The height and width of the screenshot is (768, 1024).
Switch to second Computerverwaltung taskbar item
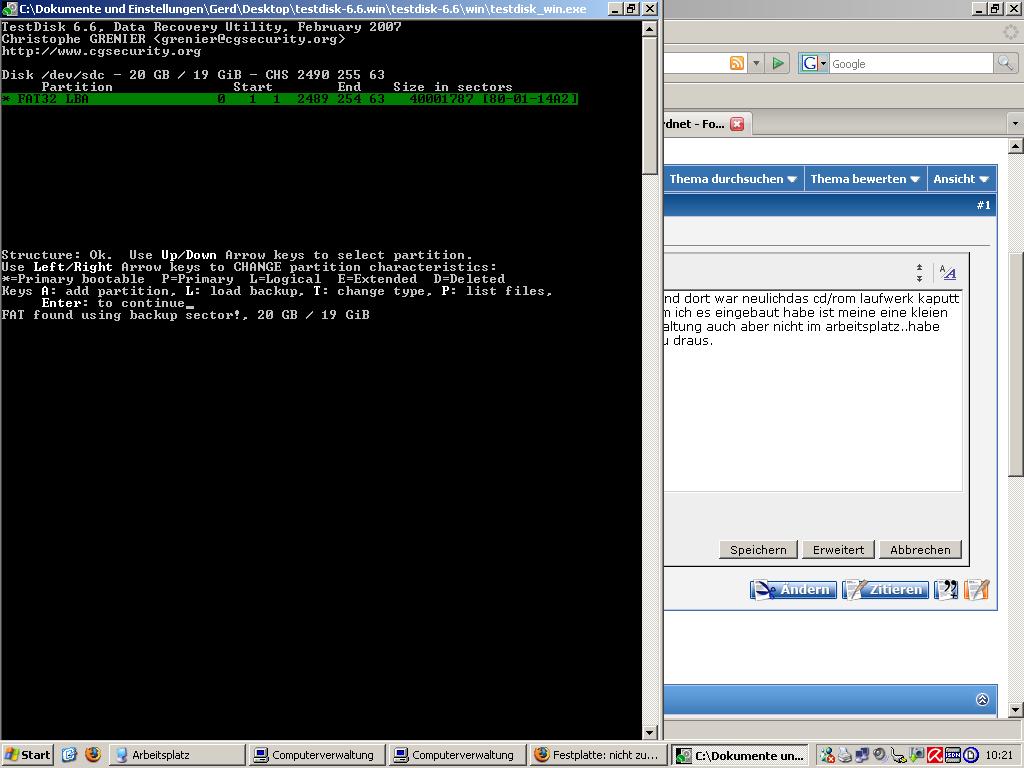click(x=457, y=755)
